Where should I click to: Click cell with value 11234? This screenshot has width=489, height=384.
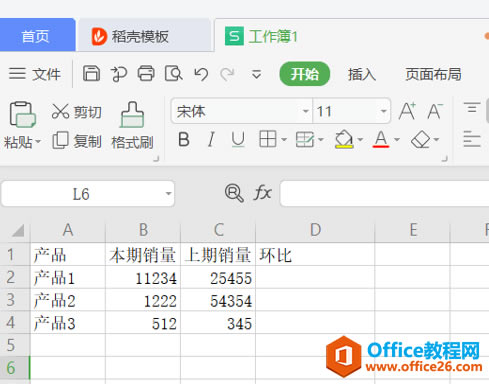[x=143, y=277]
